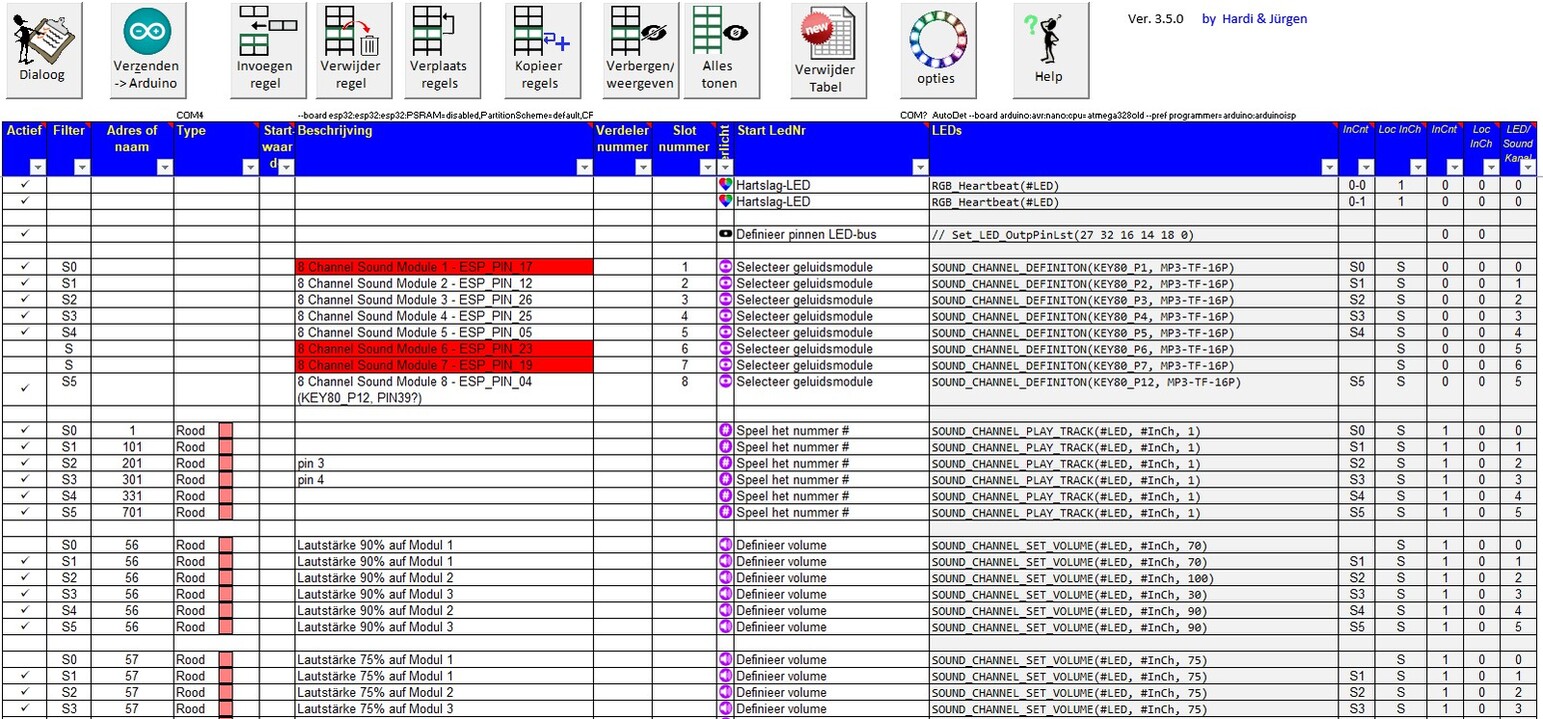This screenshot has height=719, width=1543.
Task: Click Verwijder regel trash icon
Action: click(x=357, y=50)
